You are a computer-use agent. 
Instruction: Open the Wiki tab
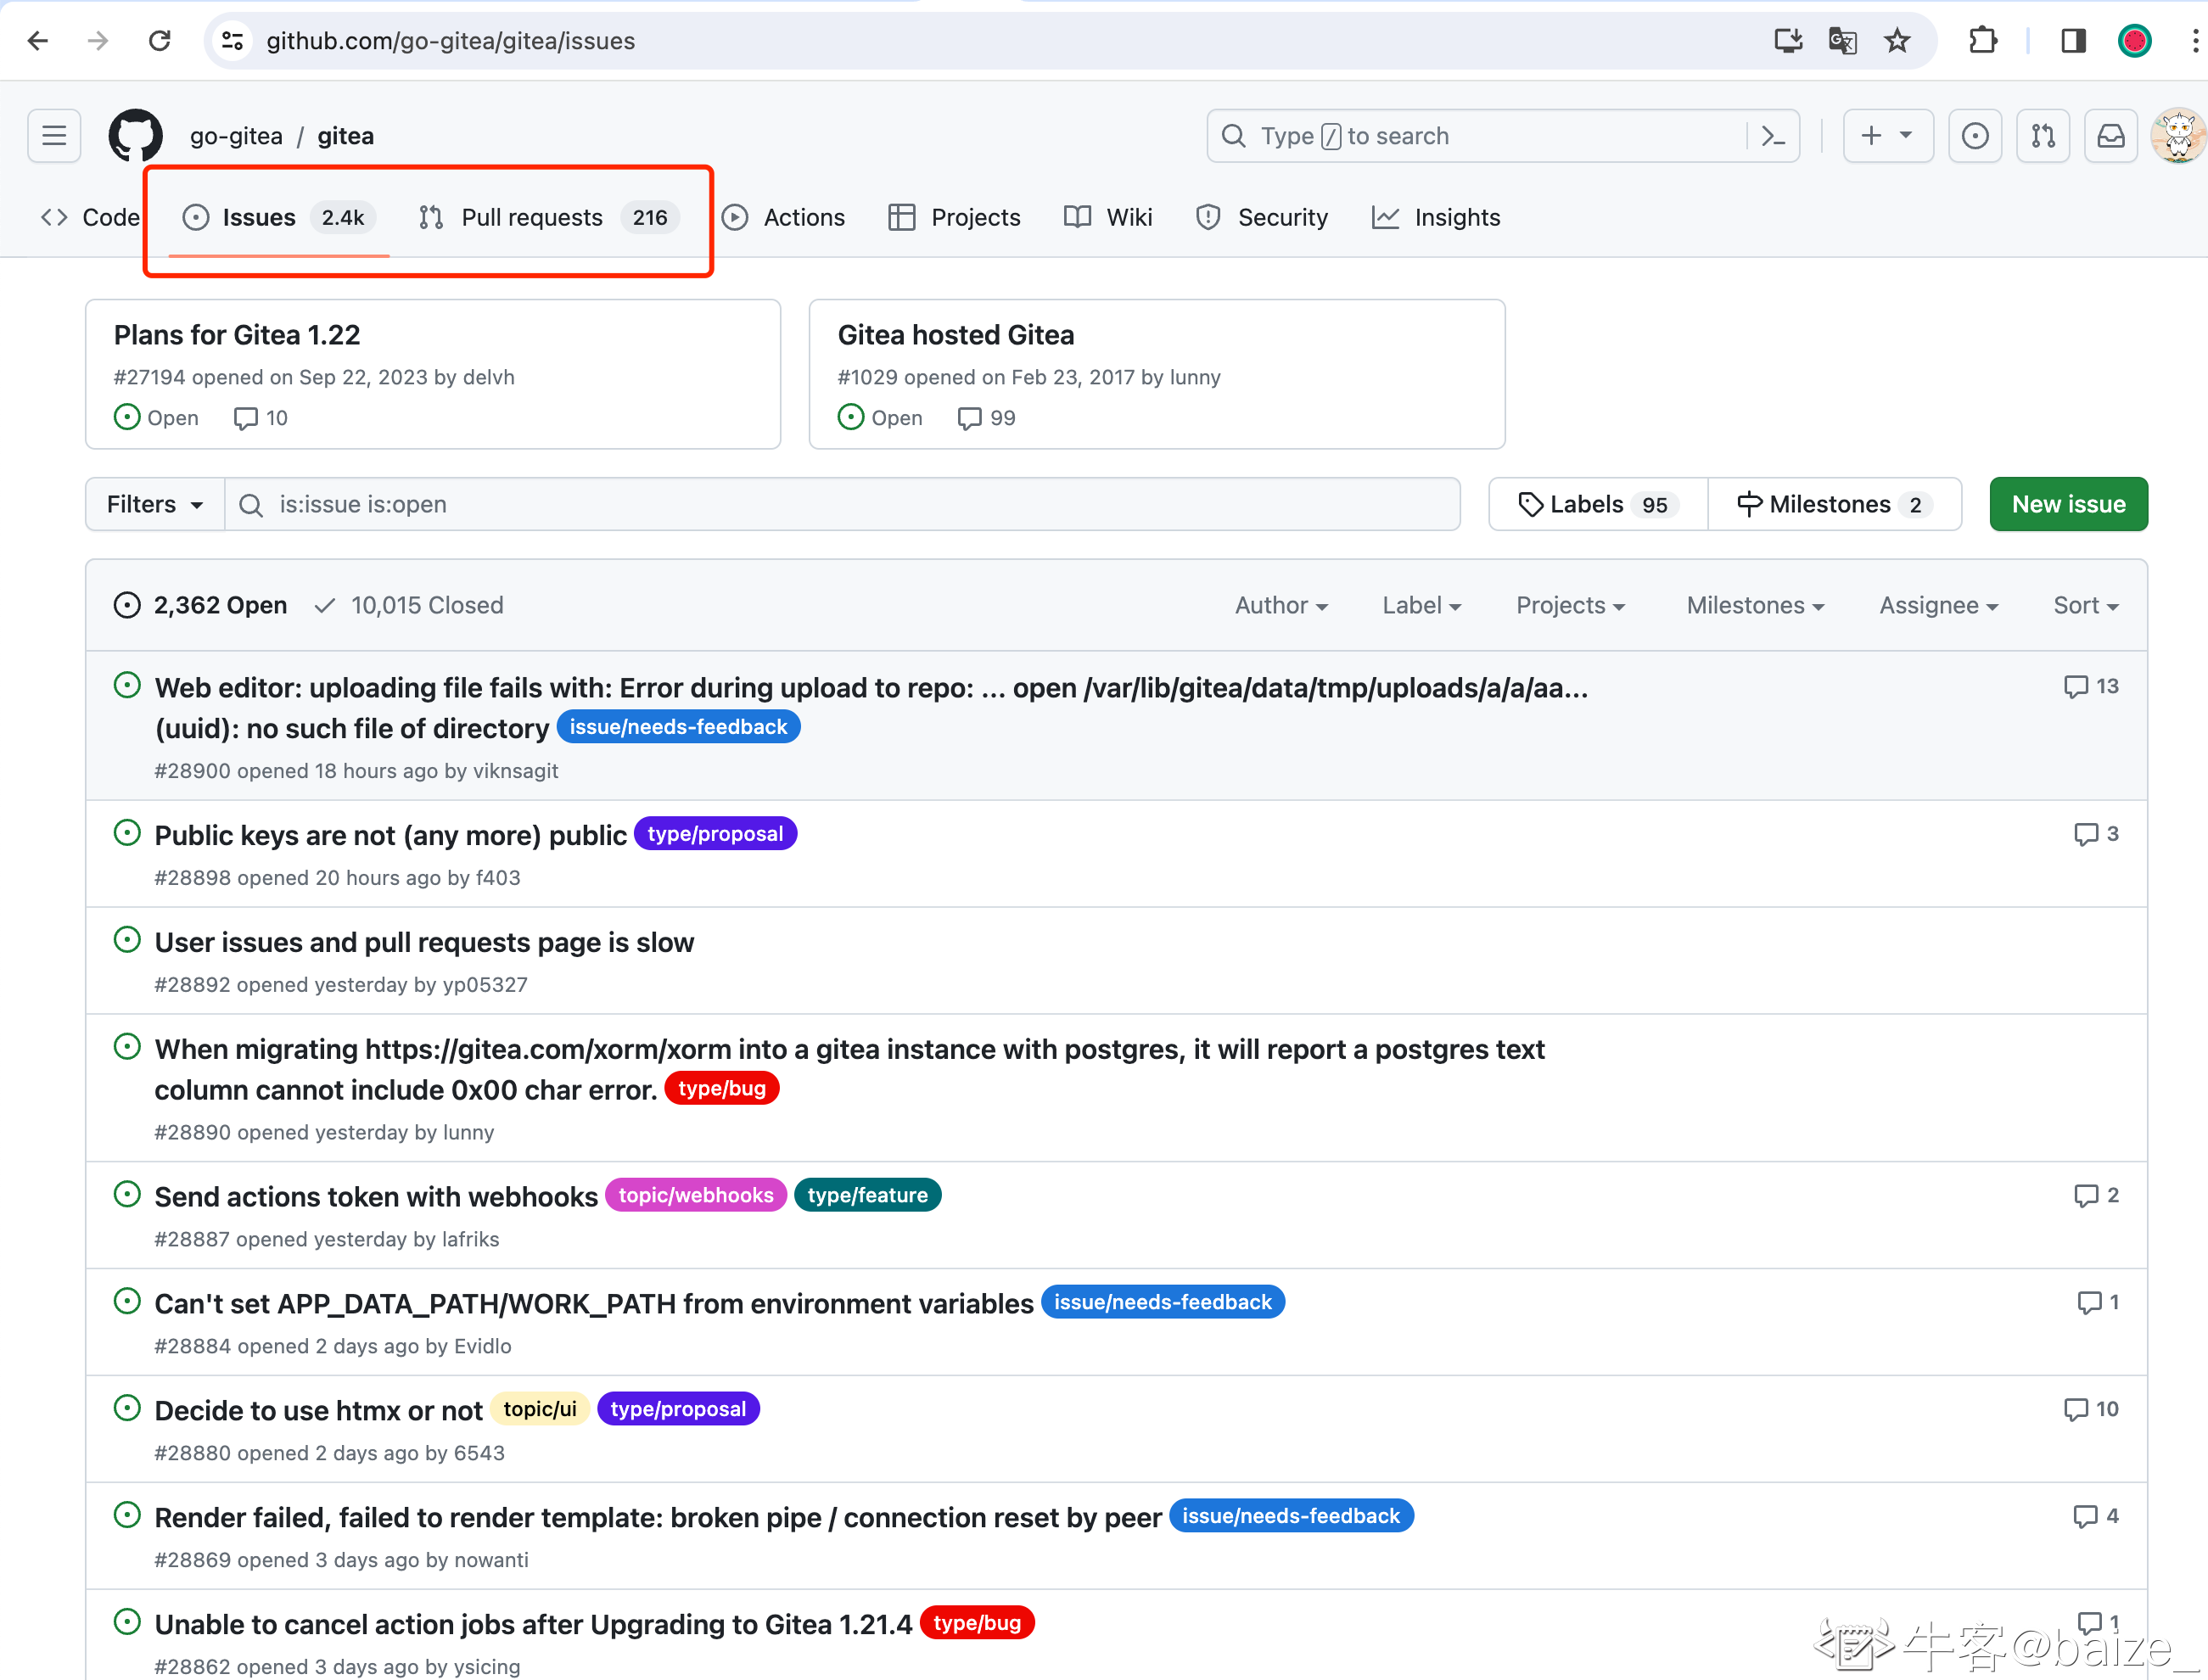click(1108, 217)
